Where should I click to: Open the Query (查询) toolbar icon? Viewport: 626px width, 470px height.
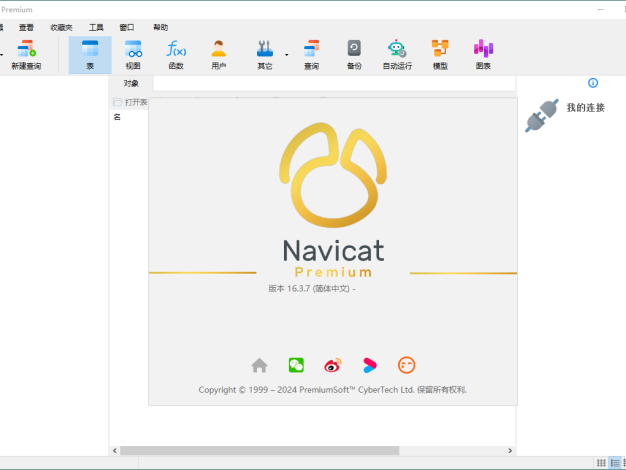point(311,55)
